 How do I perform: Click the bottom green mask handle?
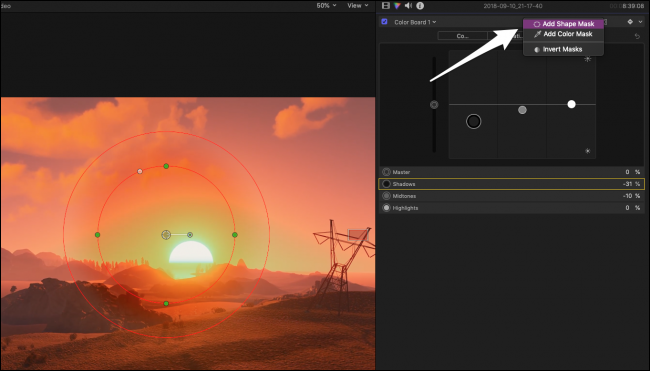click(166, 304)
